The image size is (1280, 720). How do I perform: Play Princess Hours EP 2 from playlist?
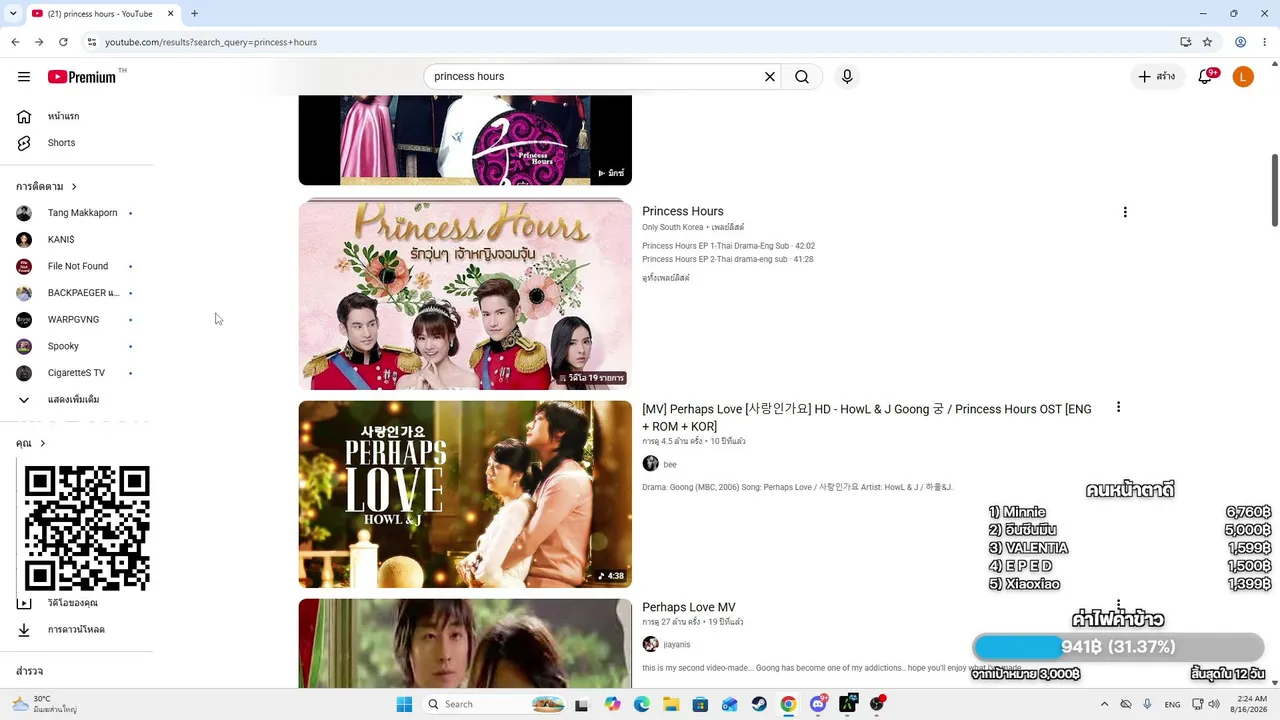pyautogui.click(x=727, y=259)
